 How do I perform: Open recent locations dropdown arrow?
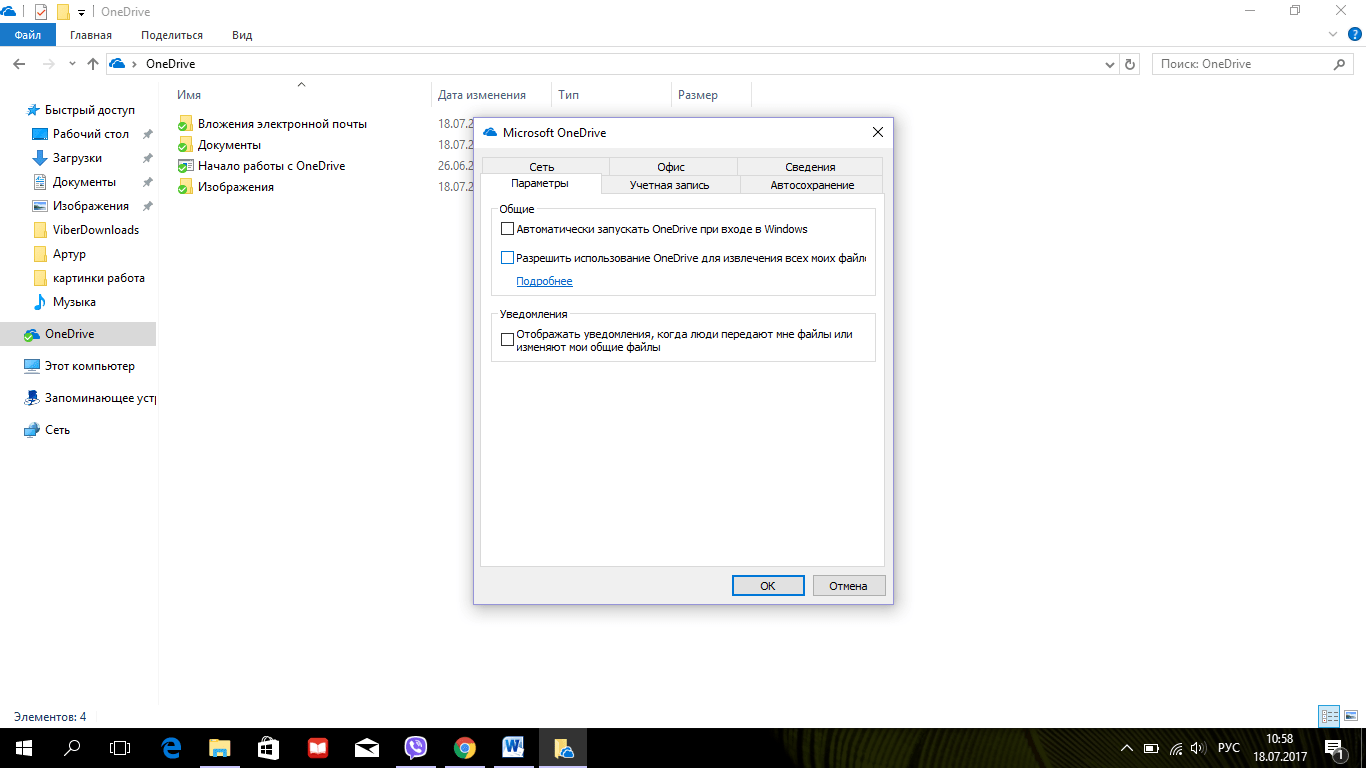coord(72,64)
